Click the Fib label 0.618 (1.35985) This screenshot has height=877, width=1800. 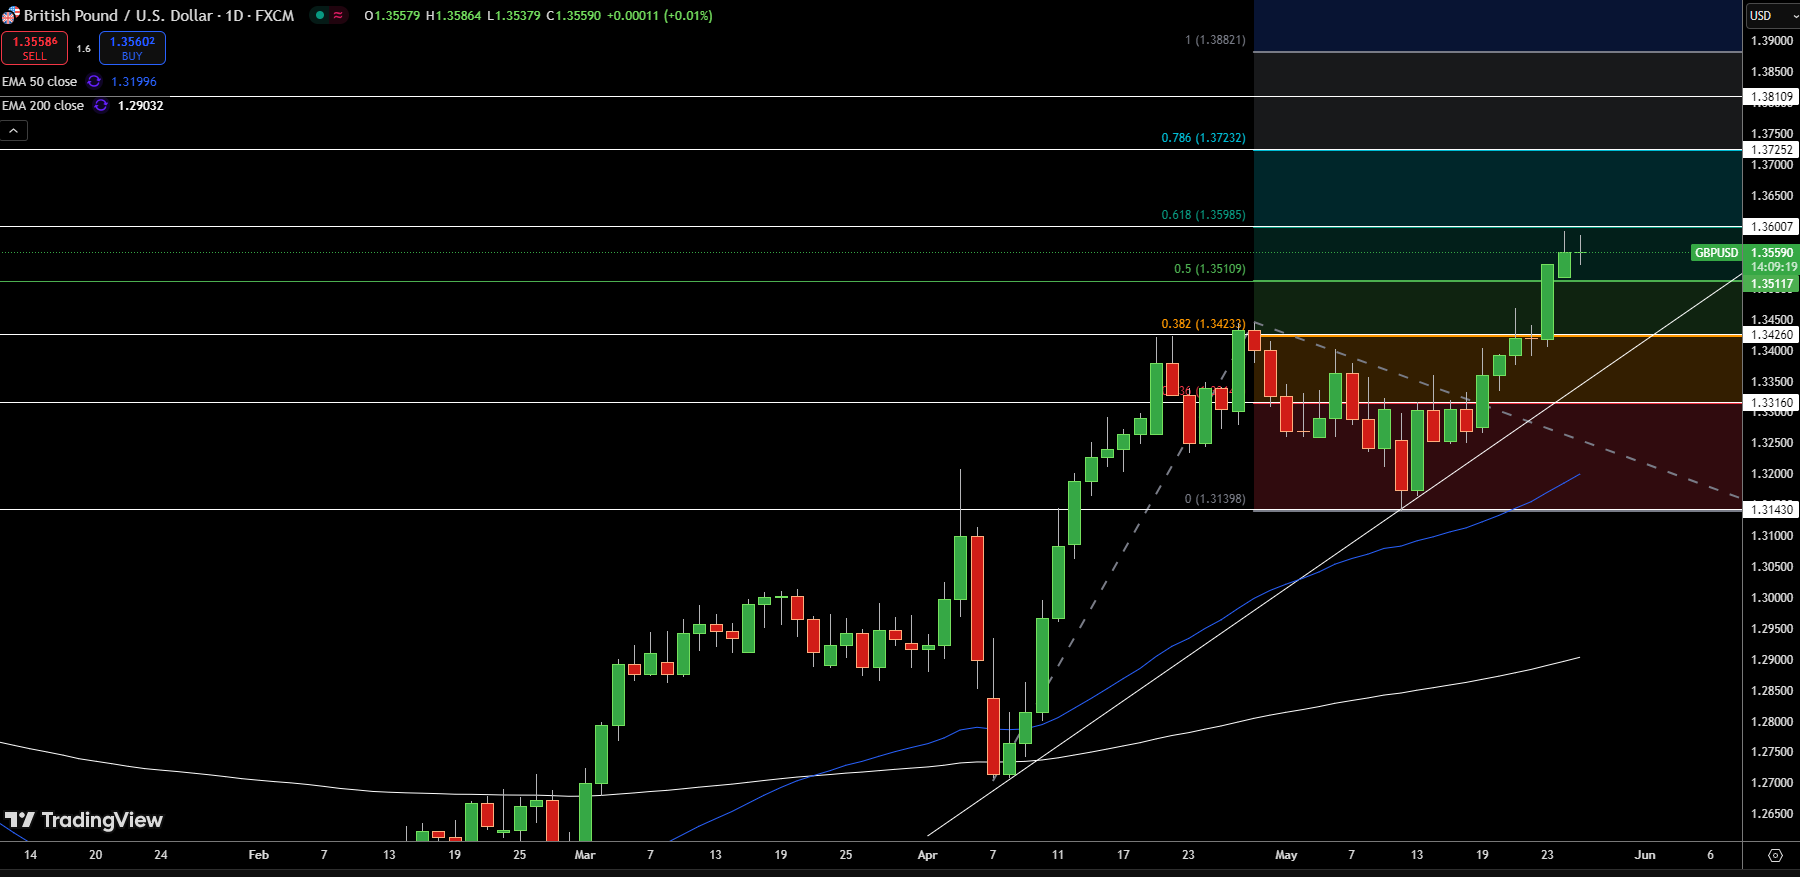coord(1203,215)
